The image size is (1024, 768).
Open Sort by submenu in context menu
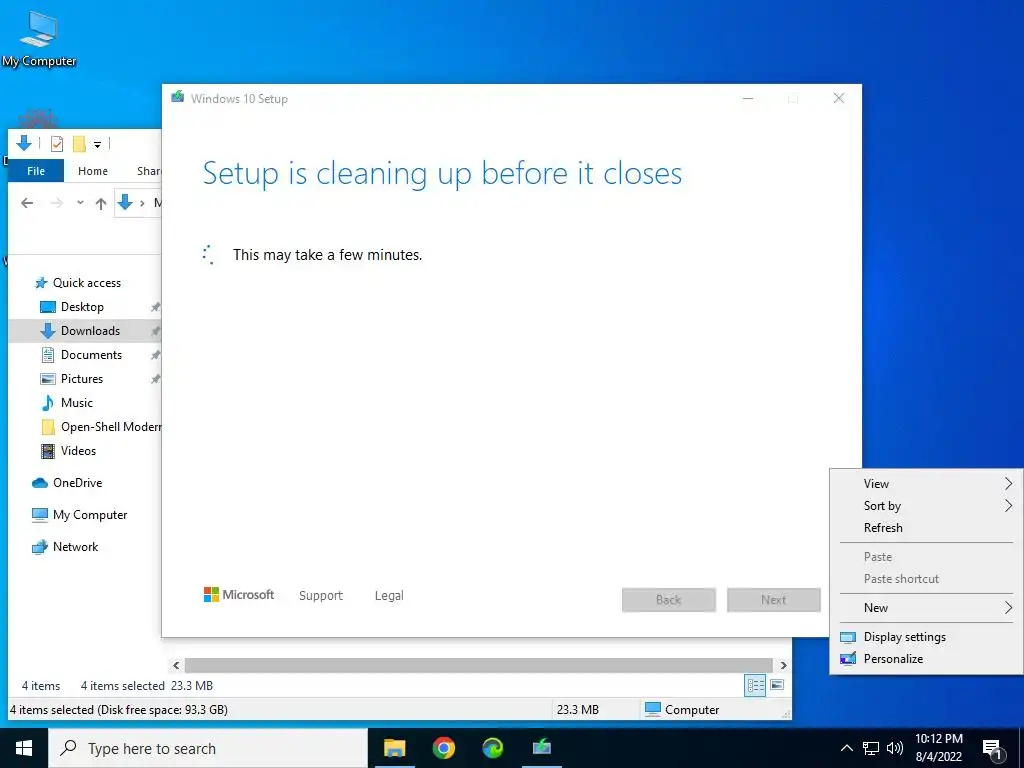point(926,506)
